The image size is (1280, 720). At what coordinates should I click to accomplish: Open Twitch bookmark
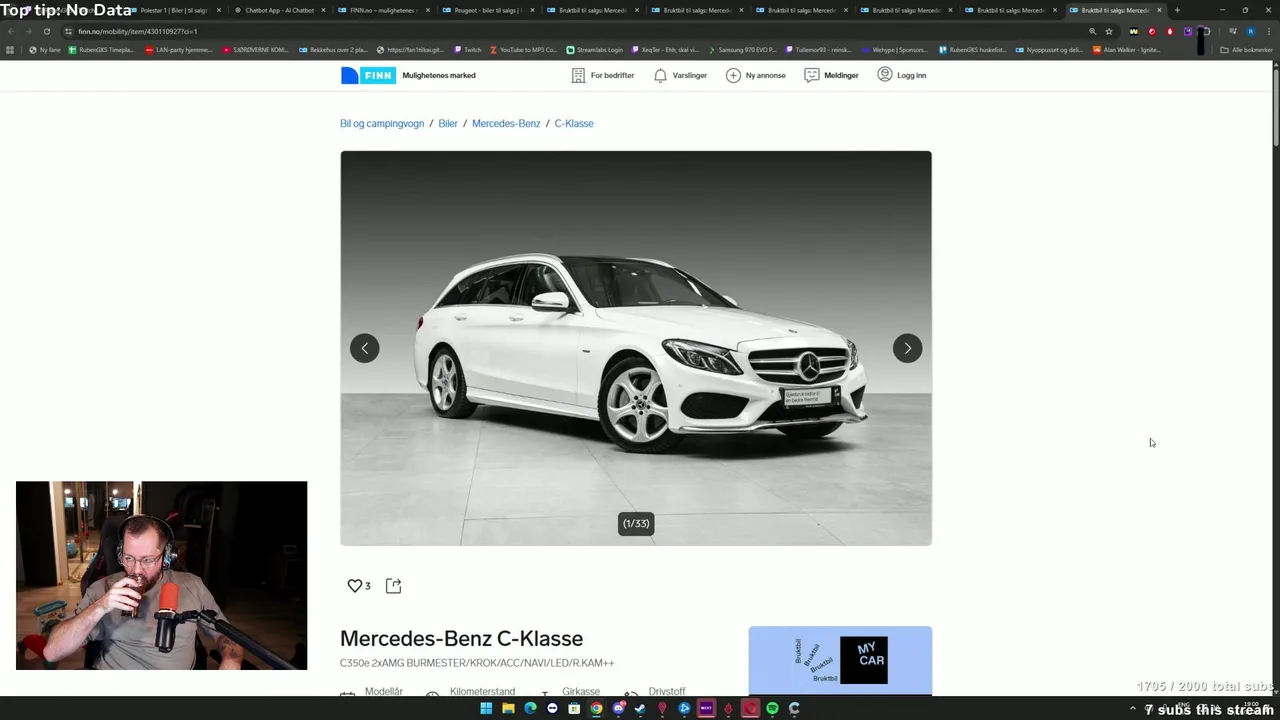click(467, 49)
